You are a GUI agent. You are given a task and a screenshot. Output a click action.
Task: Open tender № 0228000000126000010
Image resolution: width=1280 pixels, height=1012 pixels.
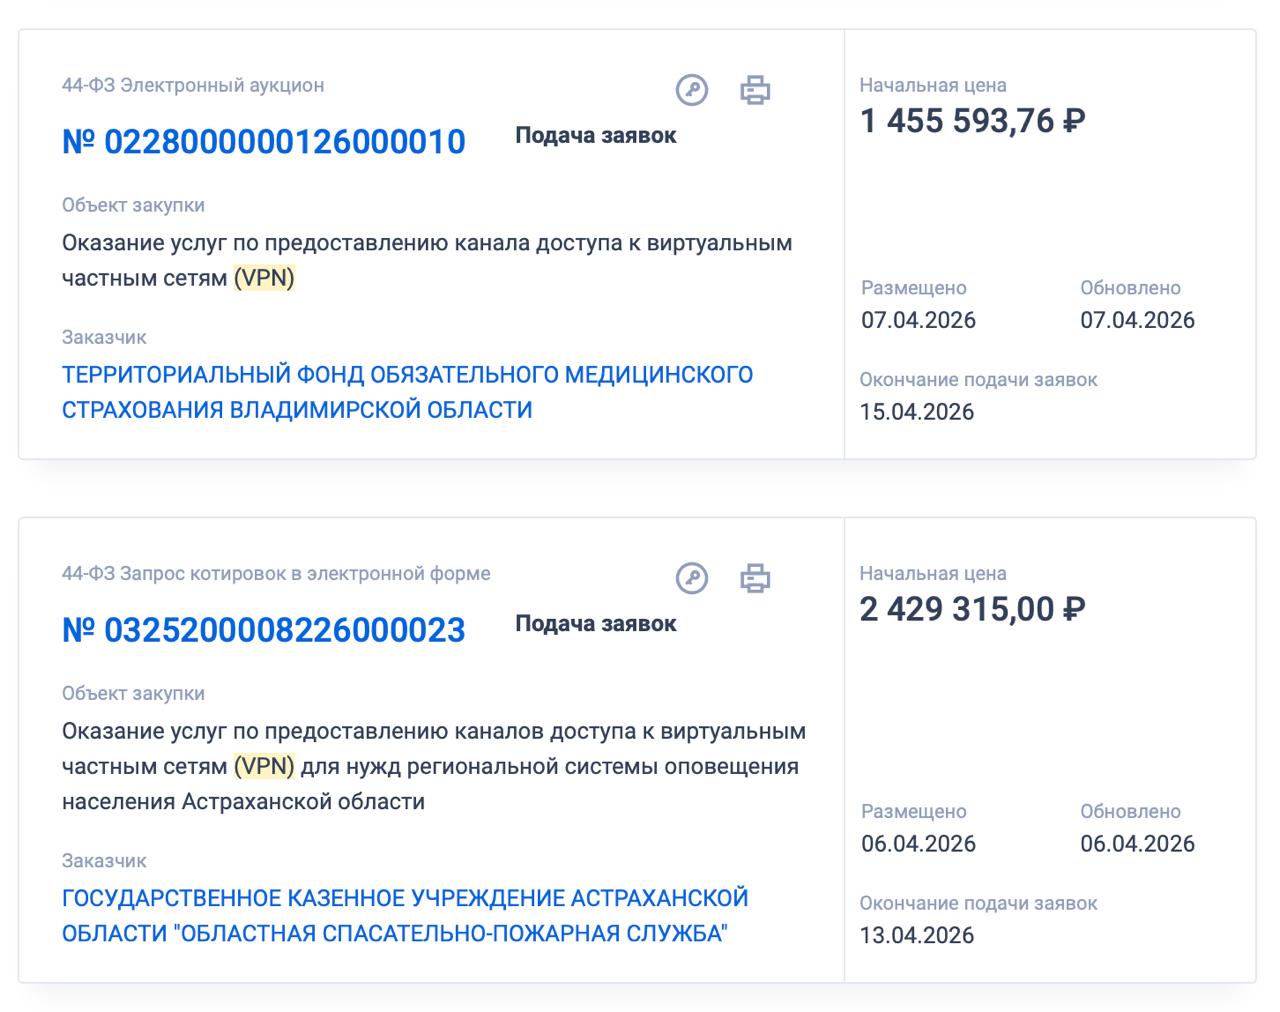[264, 142]
